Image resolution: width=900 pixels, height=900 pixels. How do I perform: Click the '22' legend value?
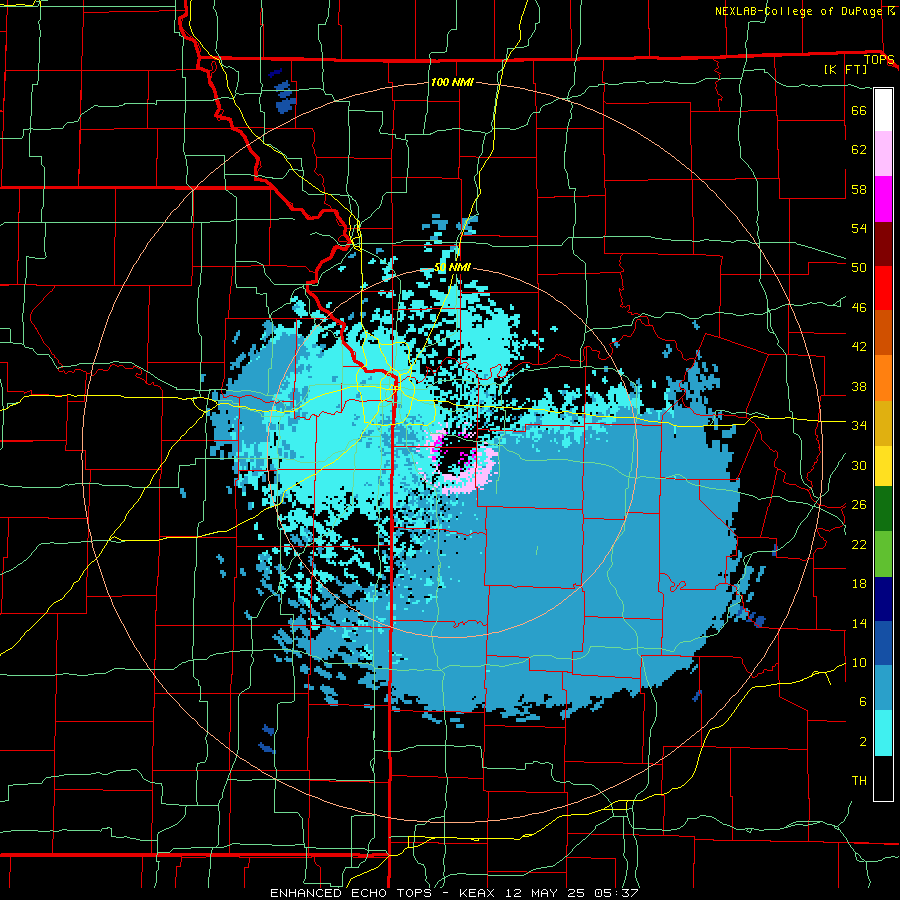[x=859, y=545]
